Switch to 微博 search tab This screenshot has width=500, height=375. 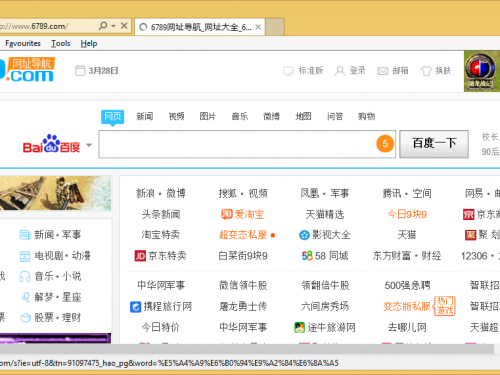271,116
